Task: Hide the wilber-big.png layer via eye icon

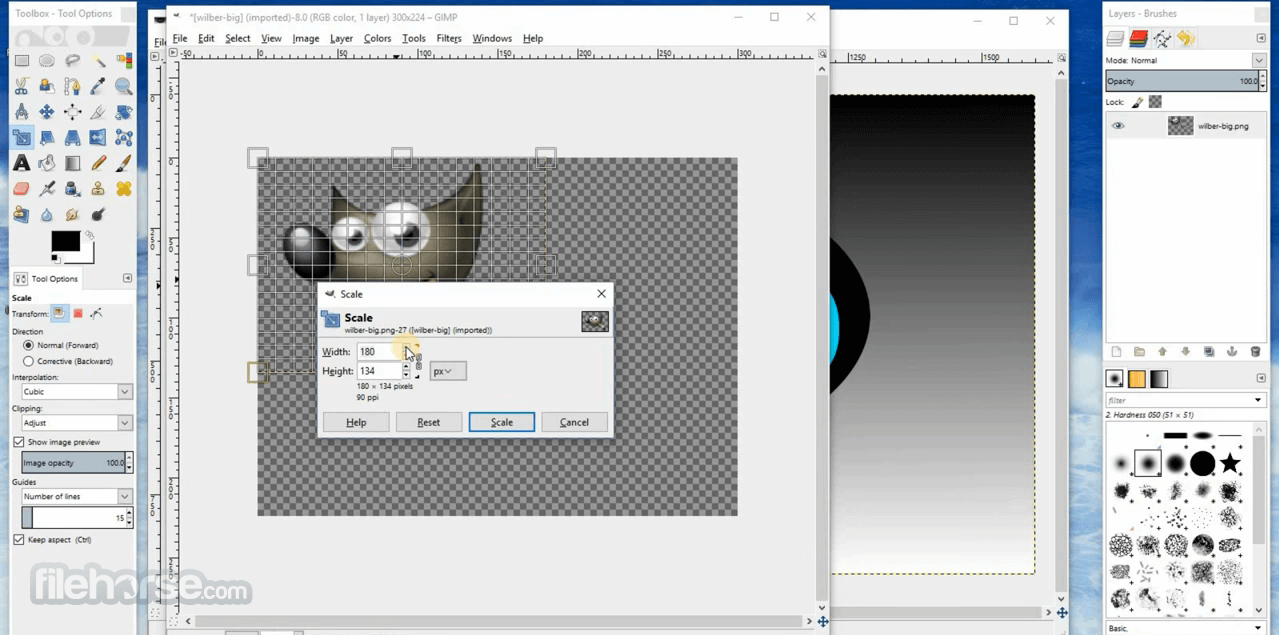Action: 1118,126
